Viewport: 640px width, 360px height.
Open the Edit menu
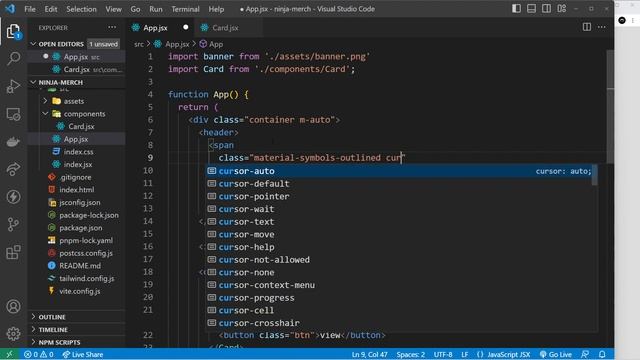tap(51, 9)
